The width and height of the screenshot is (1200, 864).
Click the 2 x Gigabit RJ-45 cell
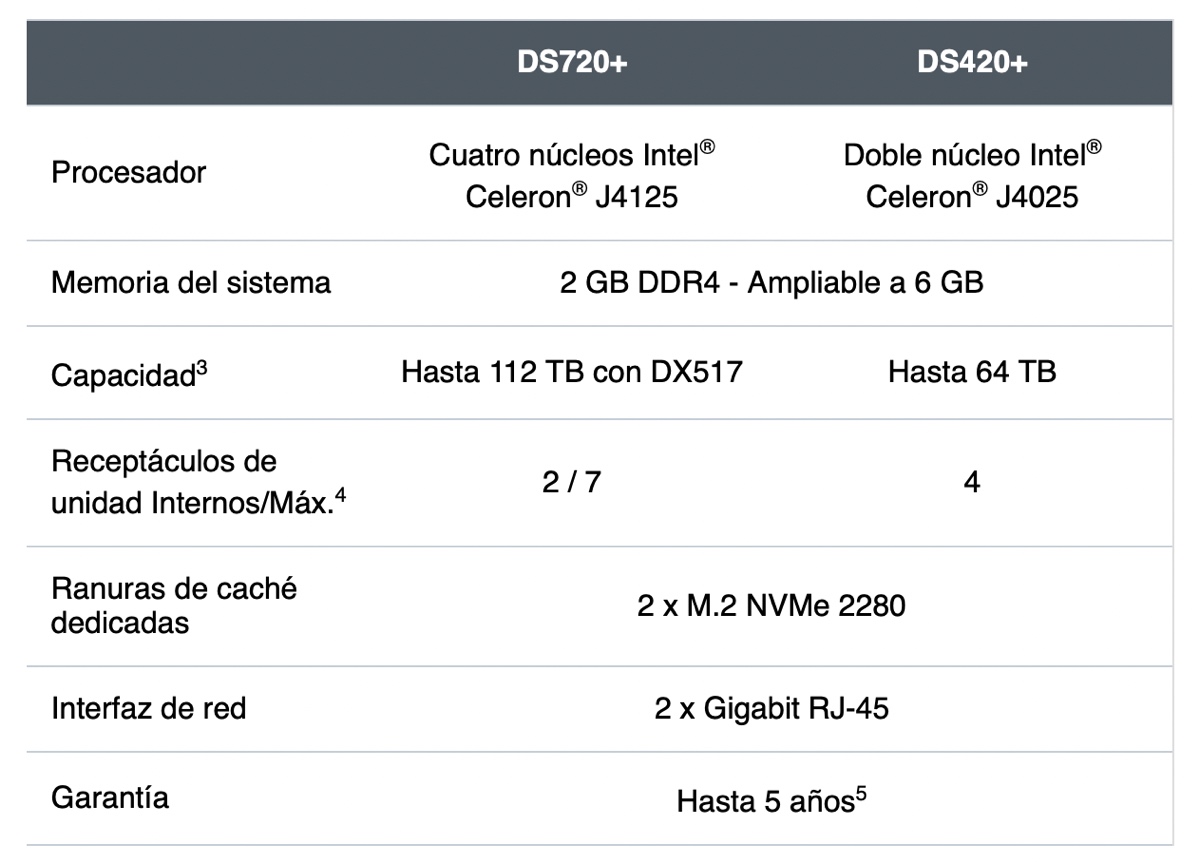click(x=771, y=709)
